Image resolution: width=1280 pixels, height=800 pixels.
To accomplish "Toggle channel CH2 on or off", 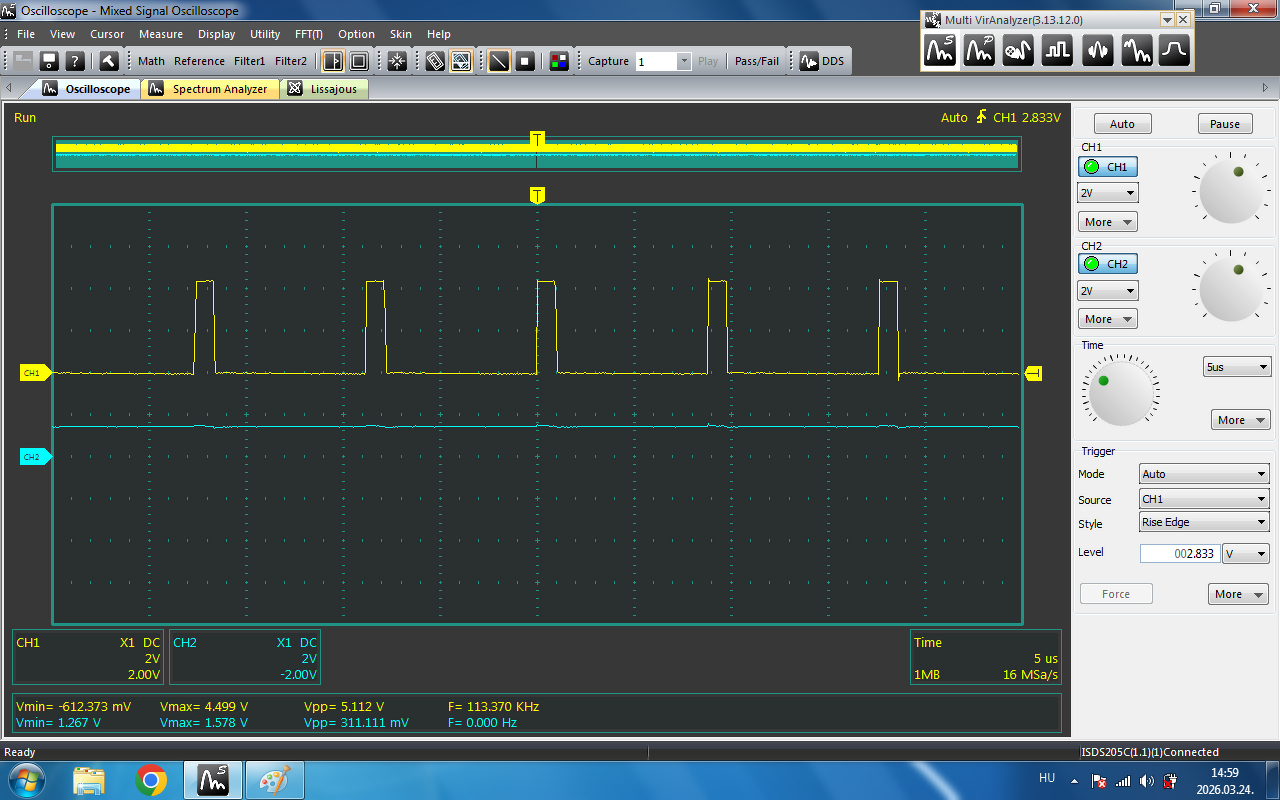I will (x=1108, y=264).
